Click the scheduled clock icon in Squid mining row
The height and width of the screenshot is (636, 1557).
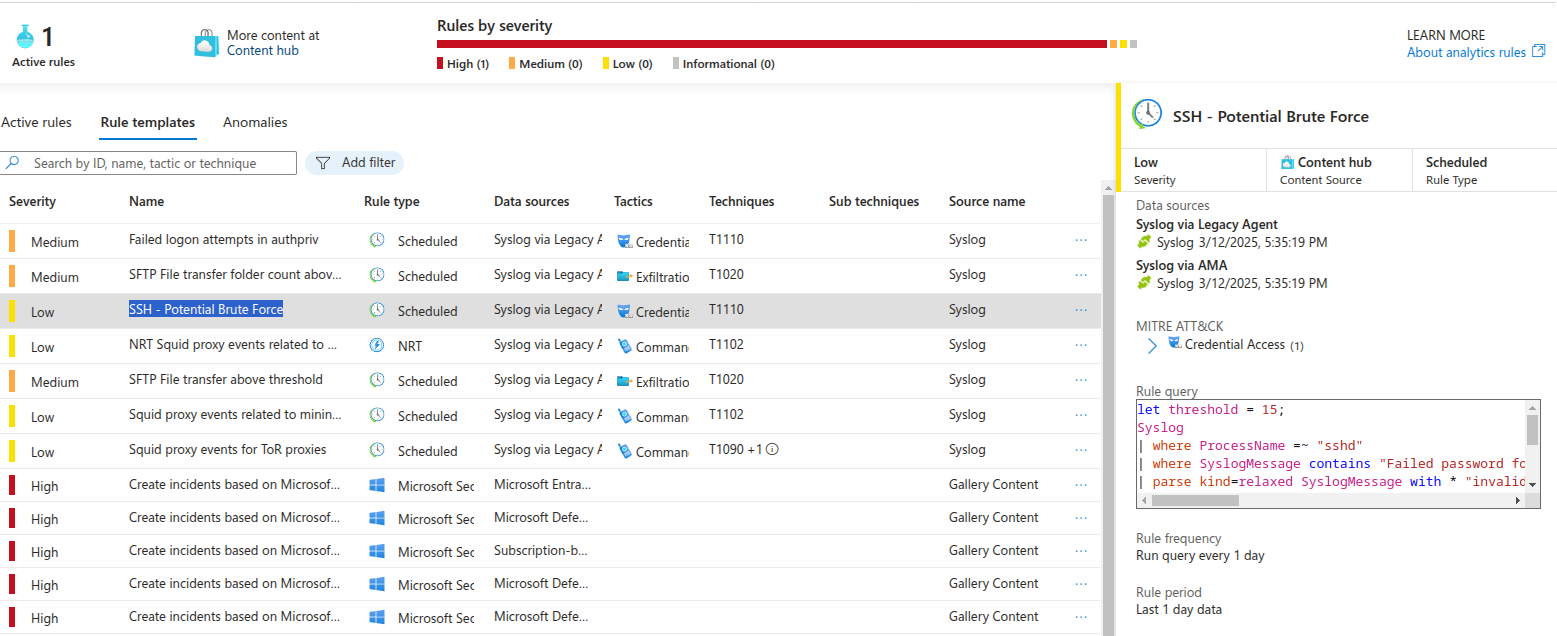(377, 415)
